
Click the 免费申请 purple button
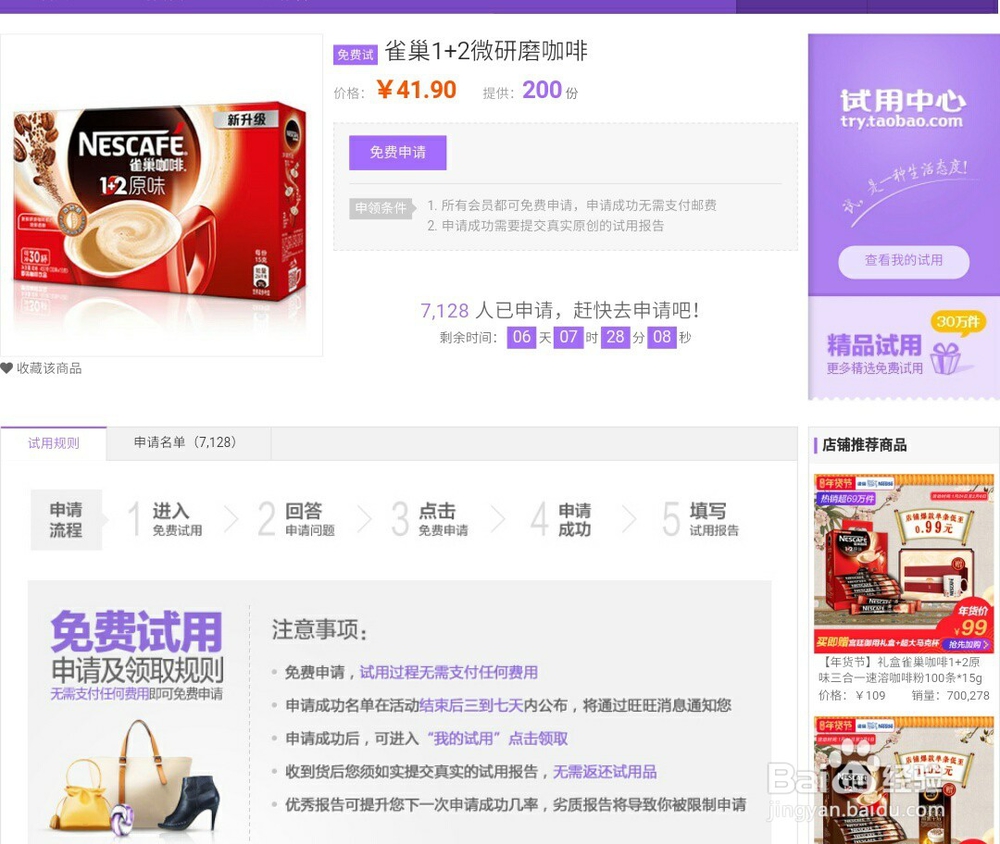(397, 152)
